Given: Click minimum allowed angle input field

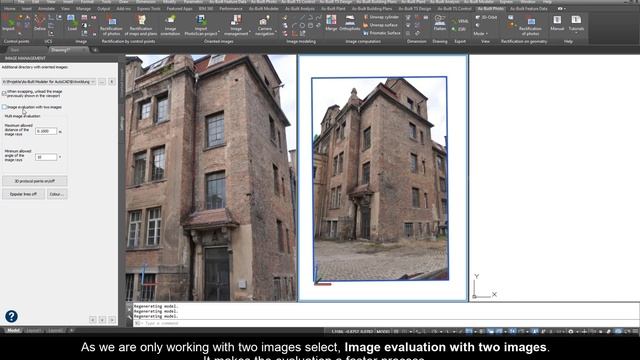Looking at the screenshot, I should 46,157.
